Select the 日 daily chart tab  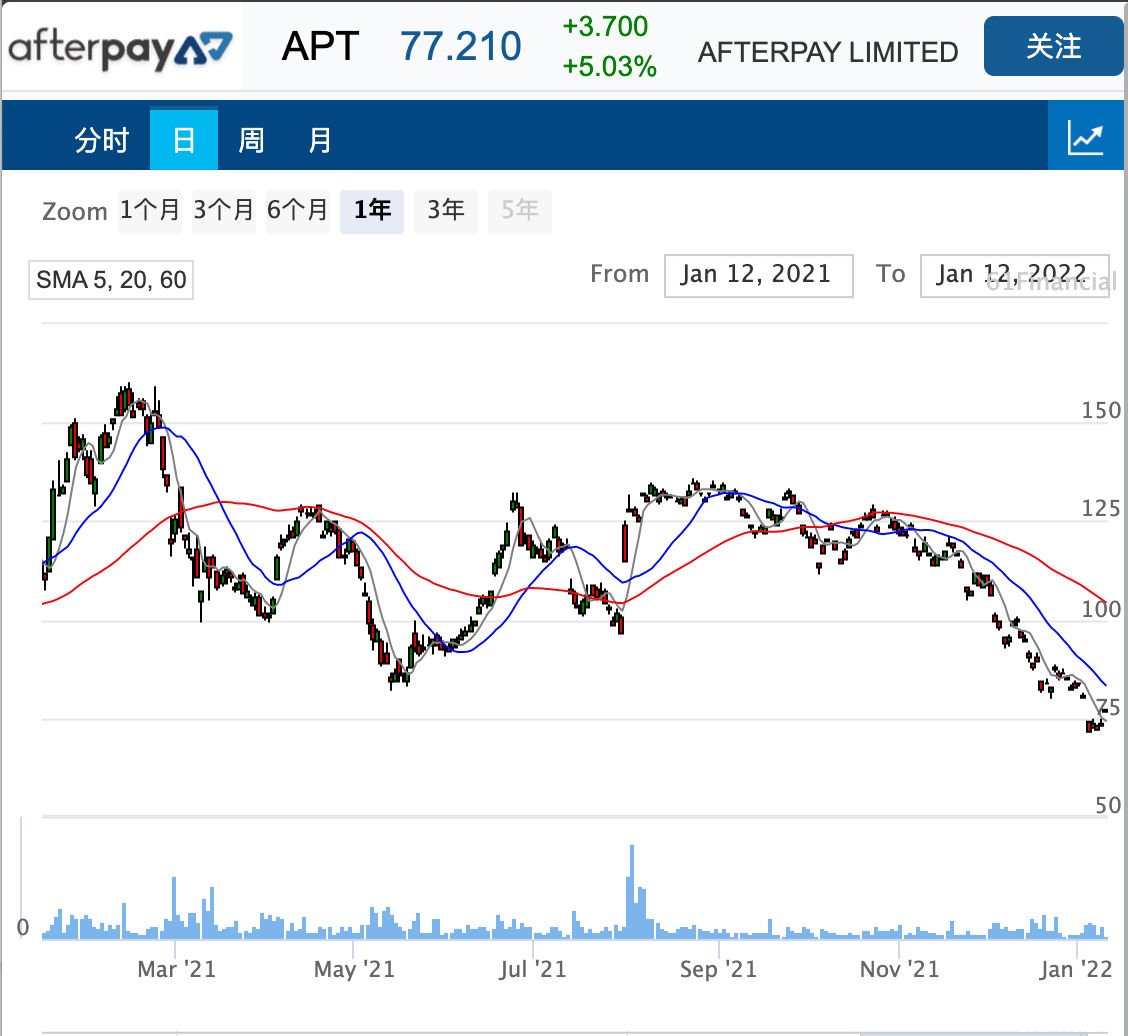point(183,140)
